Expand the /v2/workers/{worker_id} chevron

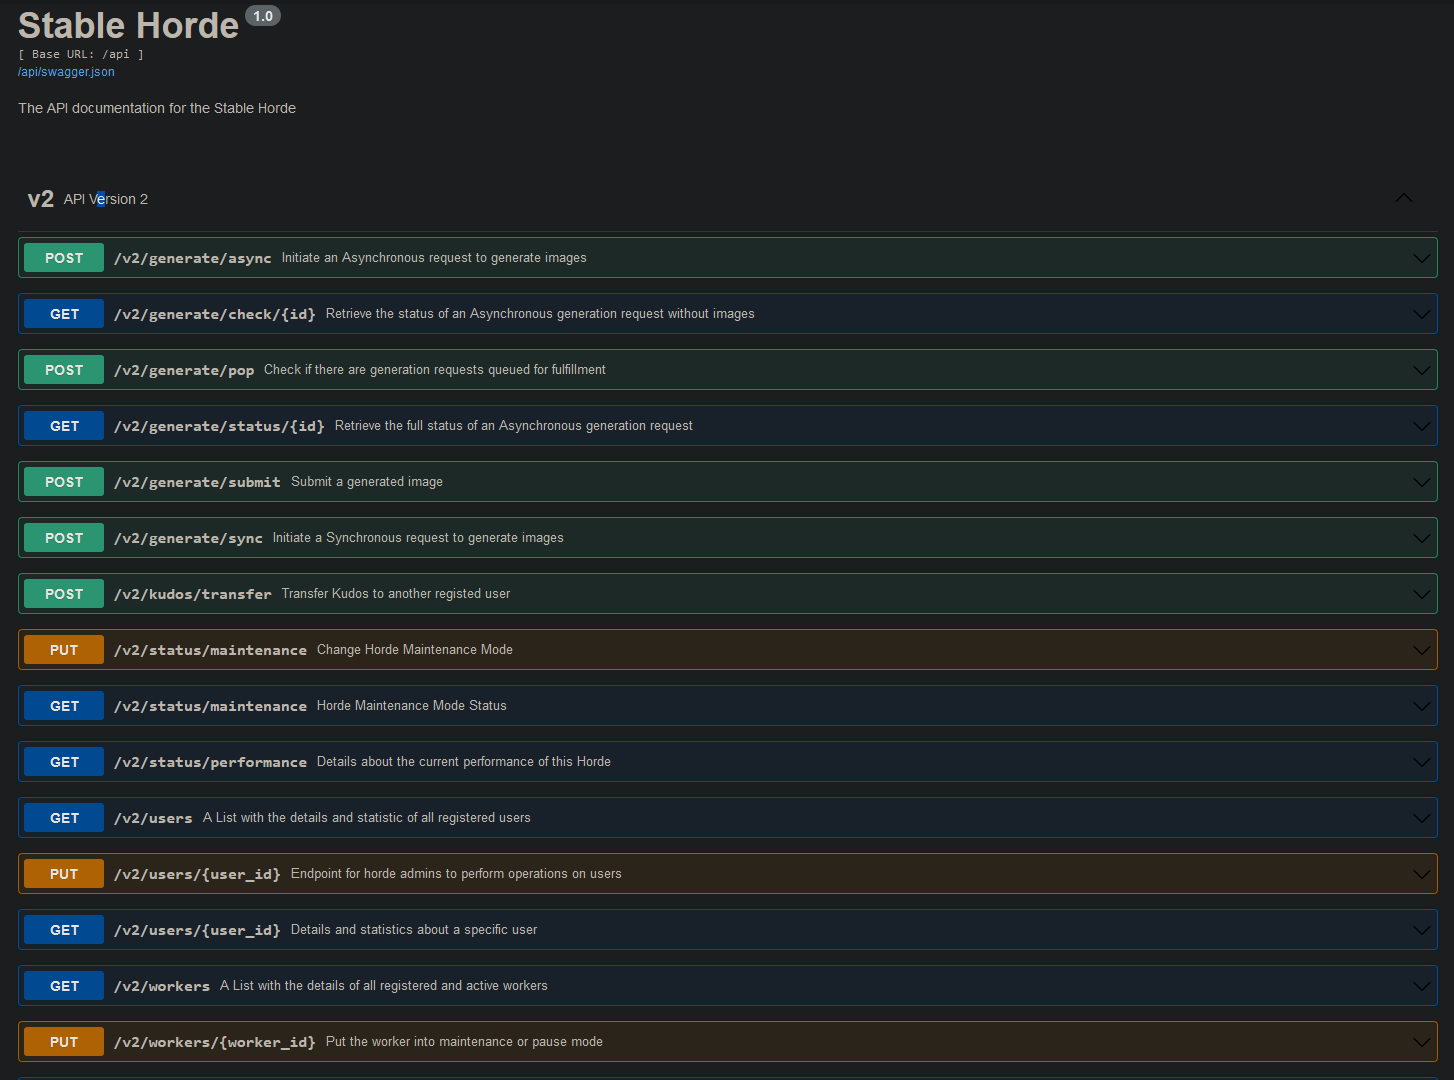point(1421,1042)
